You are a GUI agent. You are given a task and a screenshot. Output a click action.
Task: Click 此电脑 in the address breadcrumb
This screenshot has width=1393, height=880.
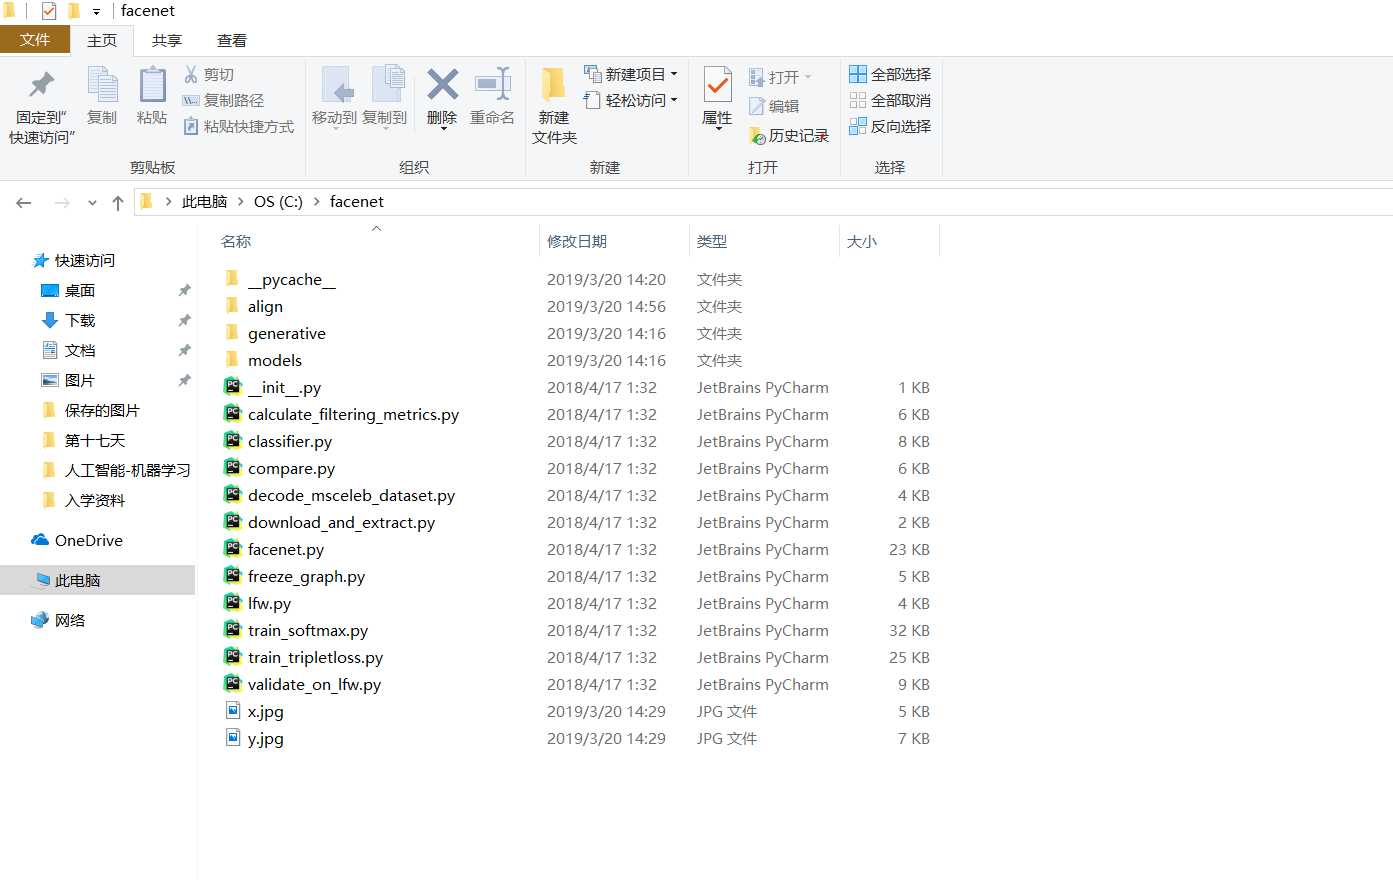tap(205, 202)
